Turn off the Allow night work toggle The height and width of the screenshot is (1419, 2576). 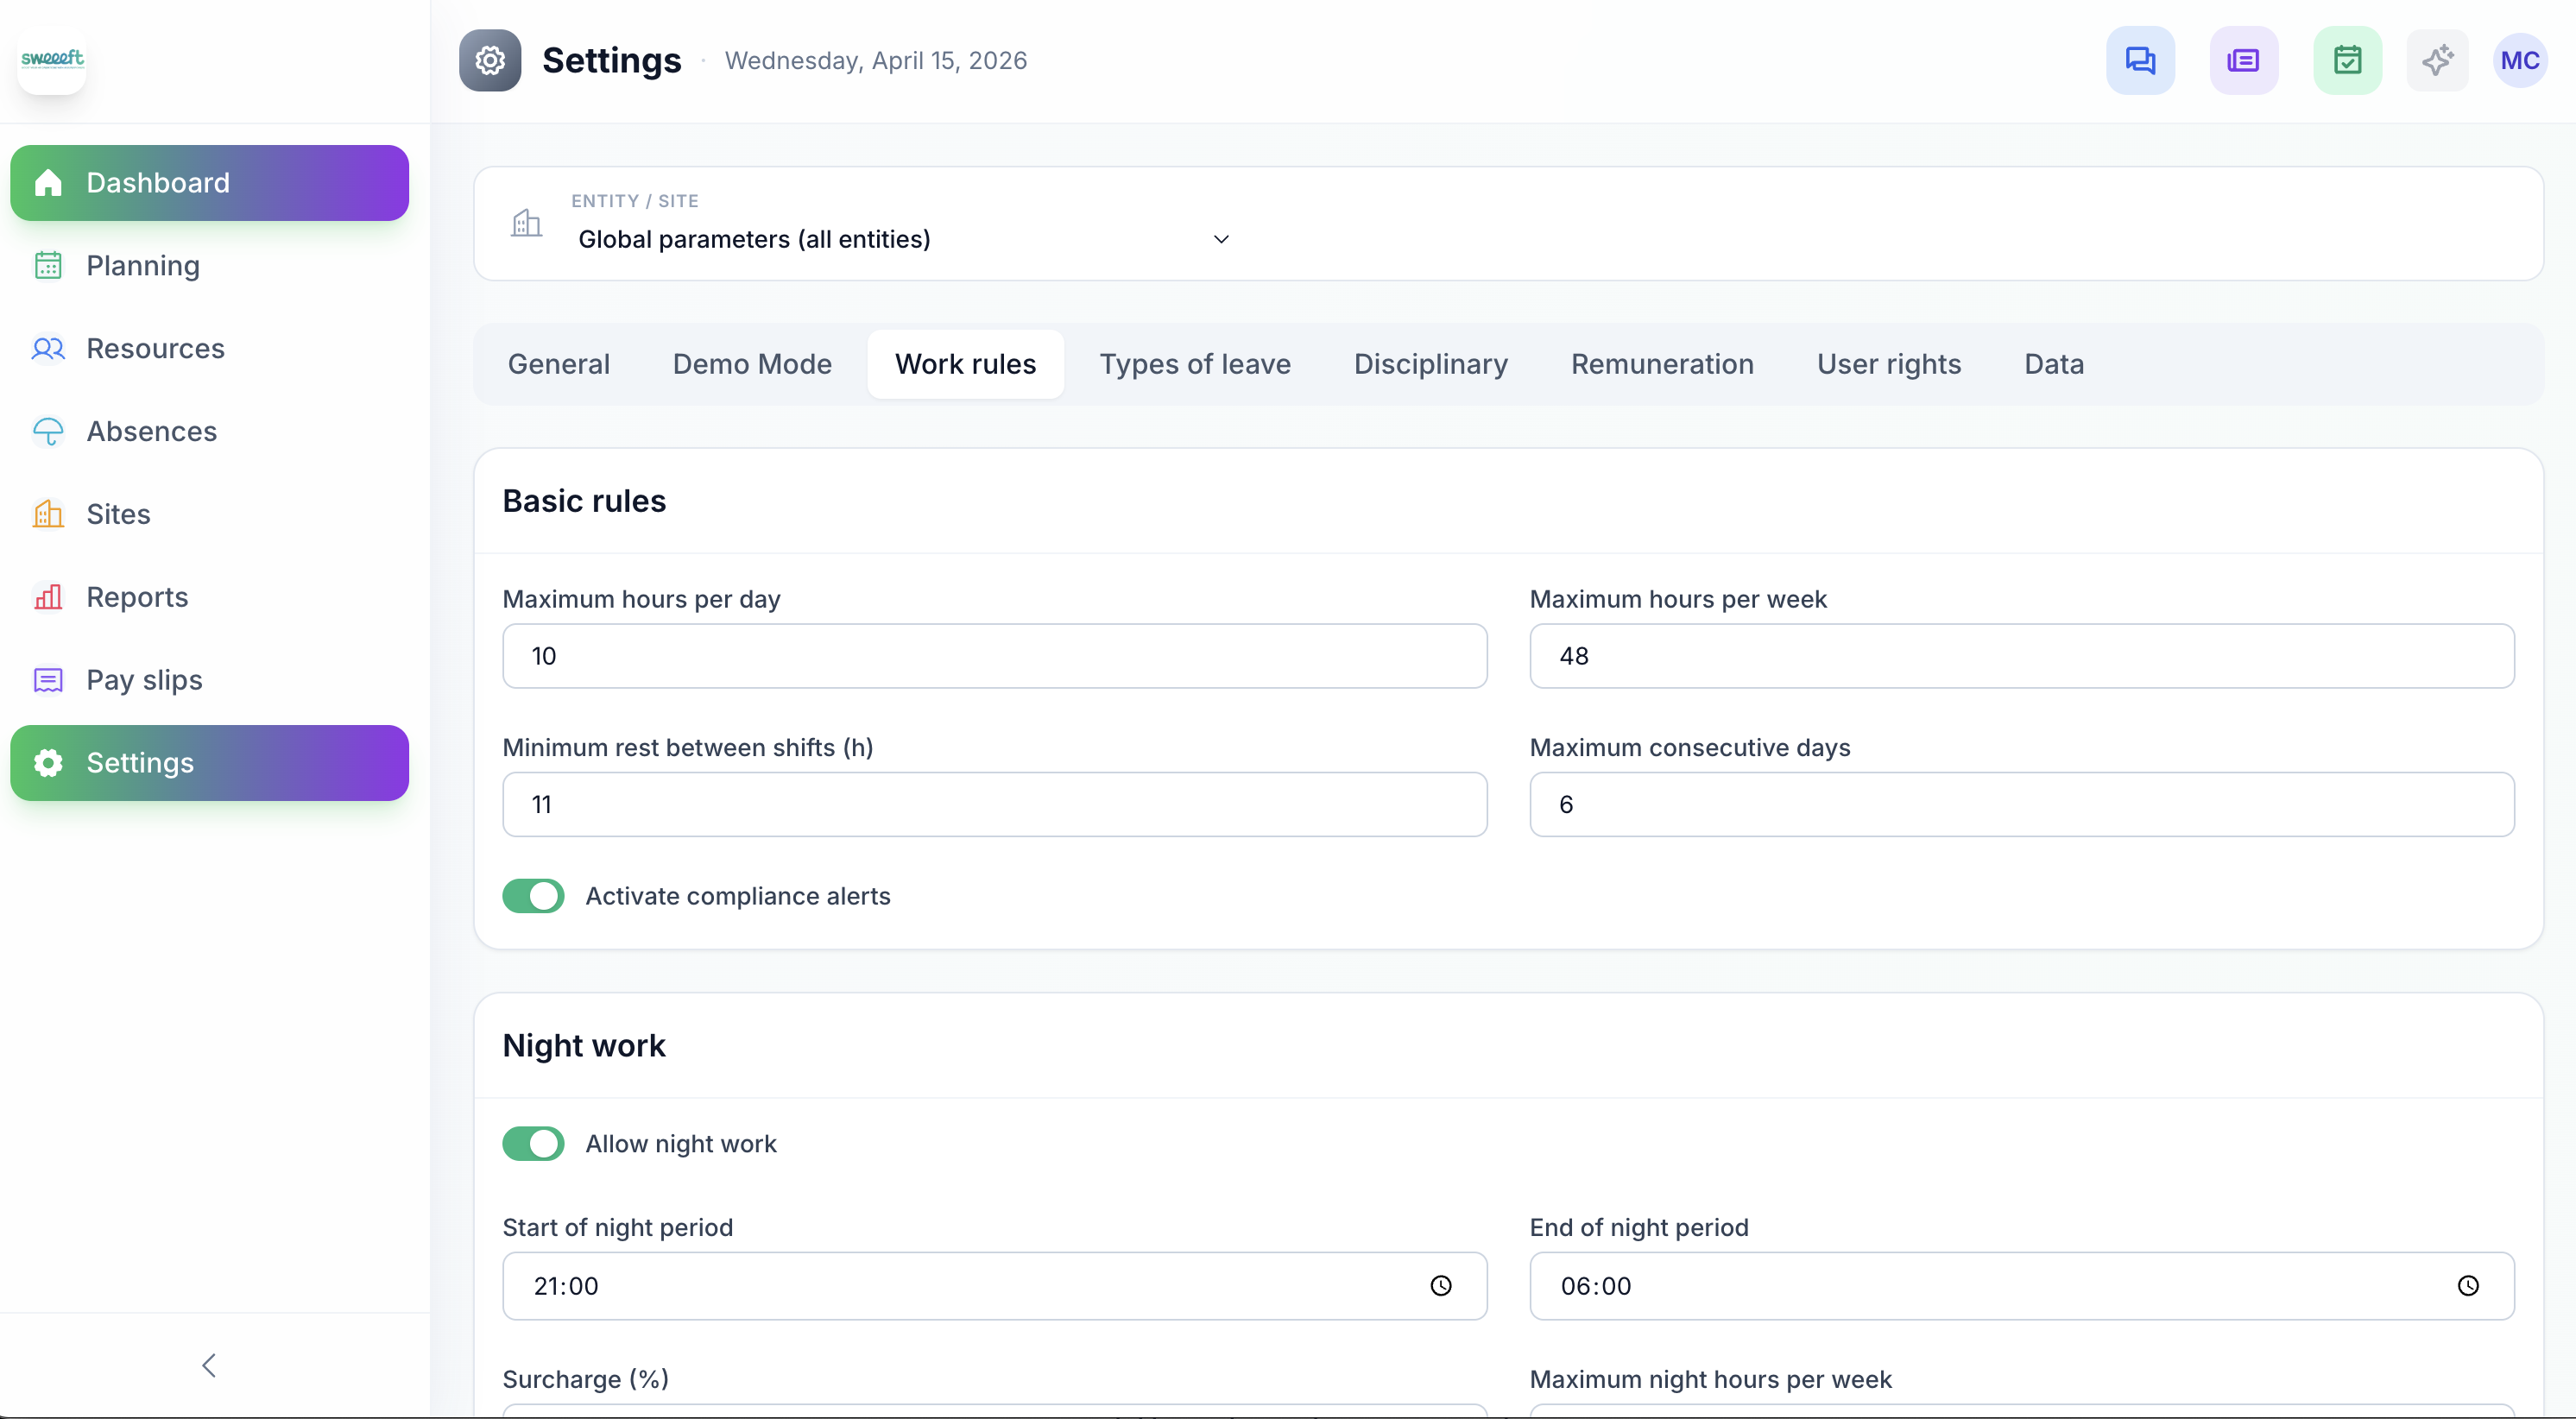pos(533,1144)
